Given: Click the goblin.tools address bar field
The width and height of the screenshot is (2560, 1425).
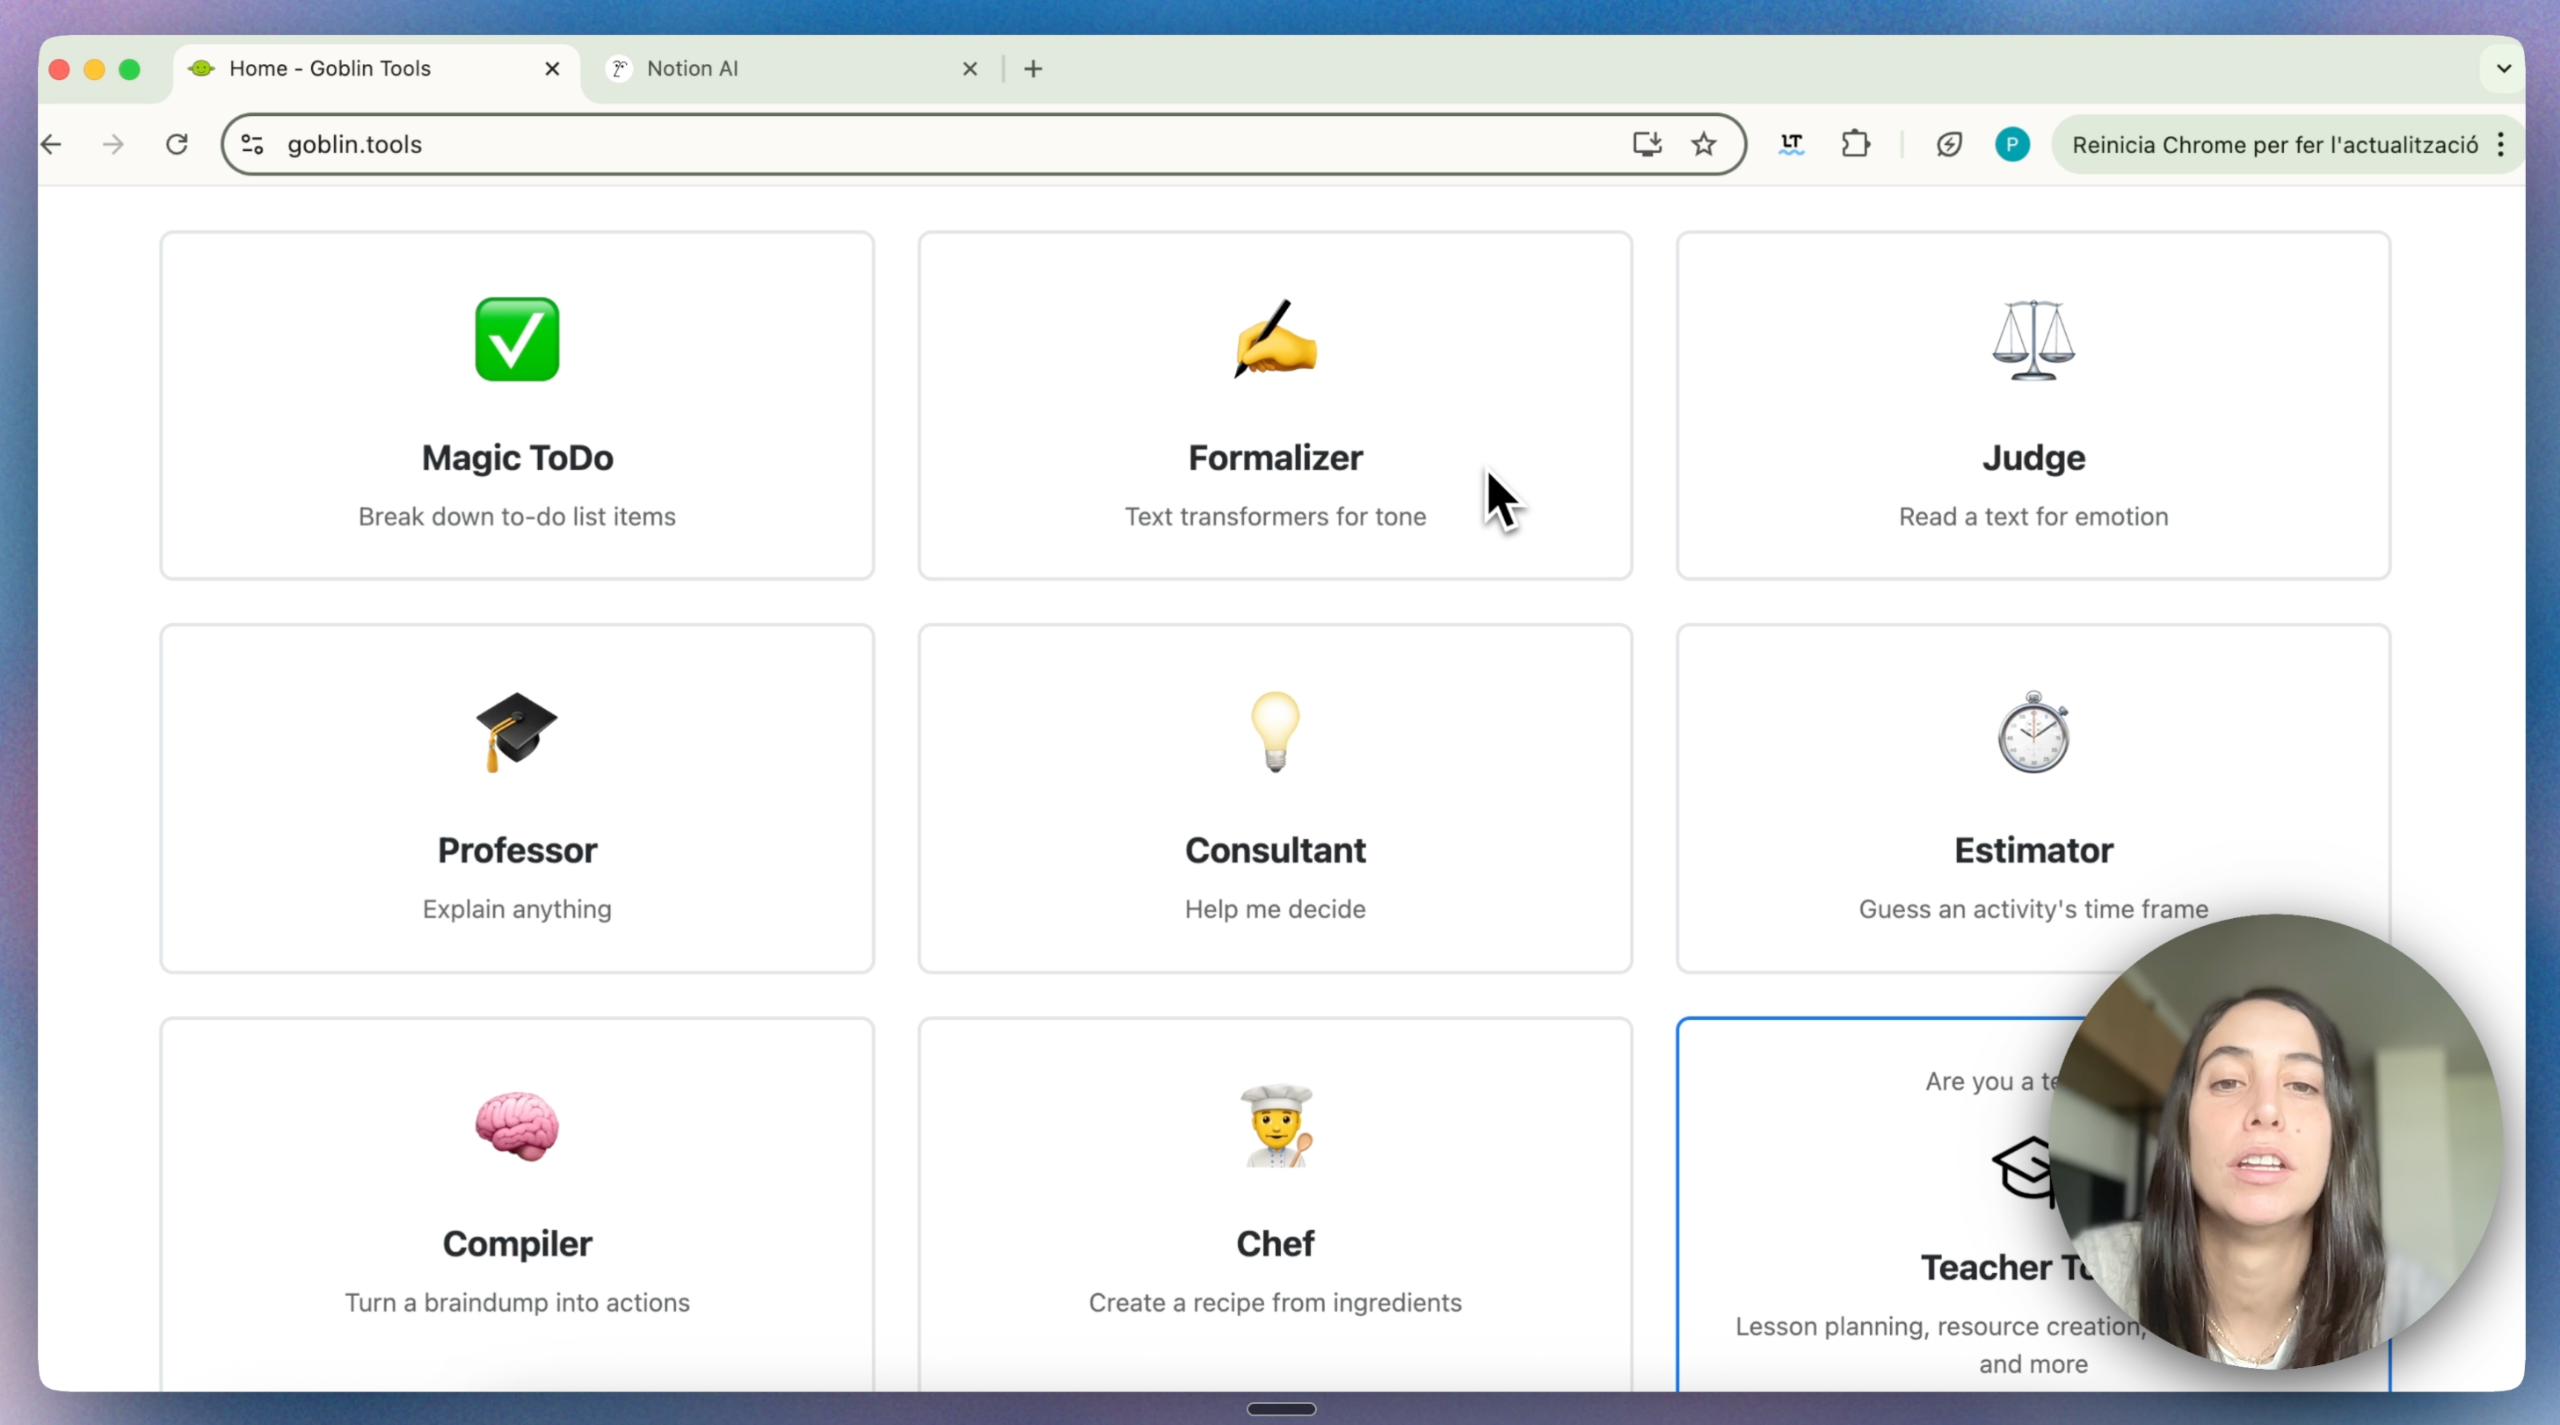Looking at the screenshot, I should [900, 144].
